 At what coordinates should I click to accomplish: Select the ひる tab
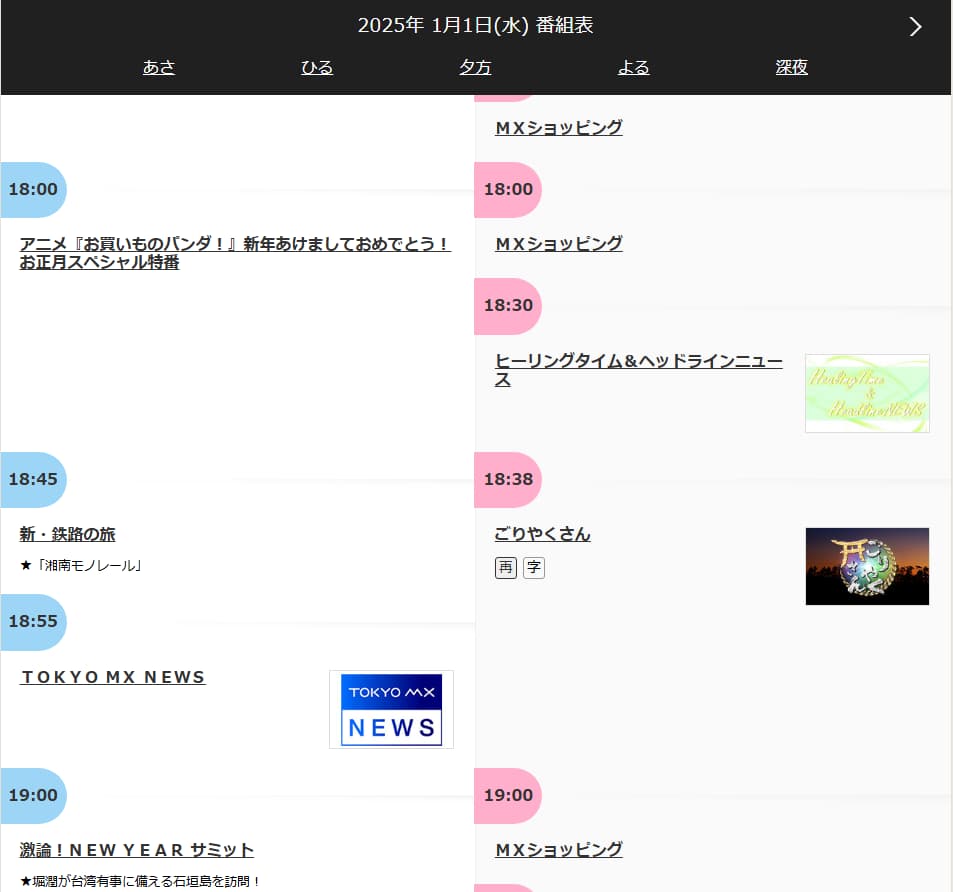coord(317,68)
